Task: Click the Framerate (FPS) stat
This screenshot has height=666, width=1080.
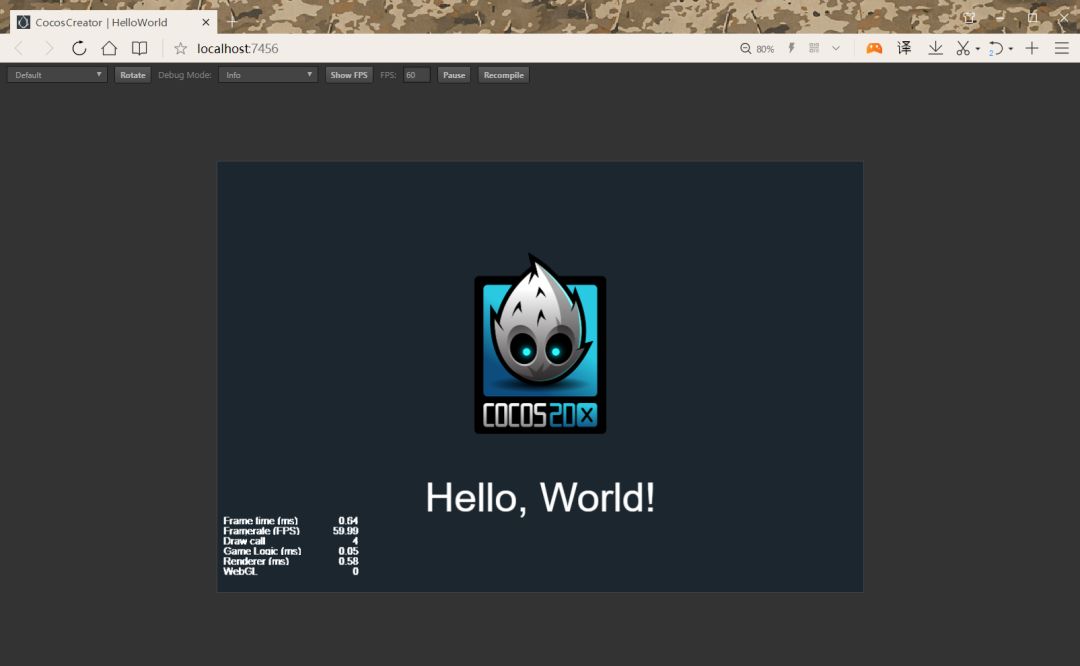Action: coord(291,531)
